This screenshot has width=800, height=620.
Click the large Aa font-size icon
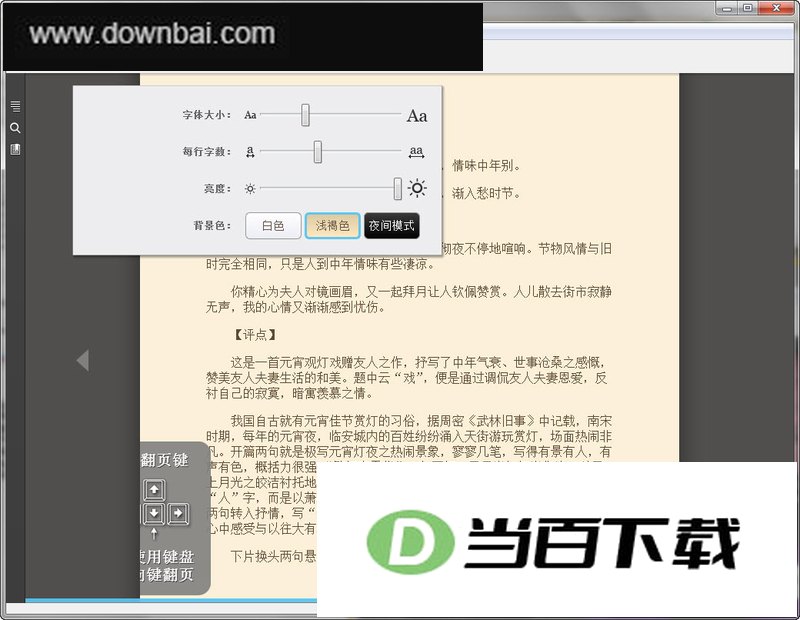417,116
